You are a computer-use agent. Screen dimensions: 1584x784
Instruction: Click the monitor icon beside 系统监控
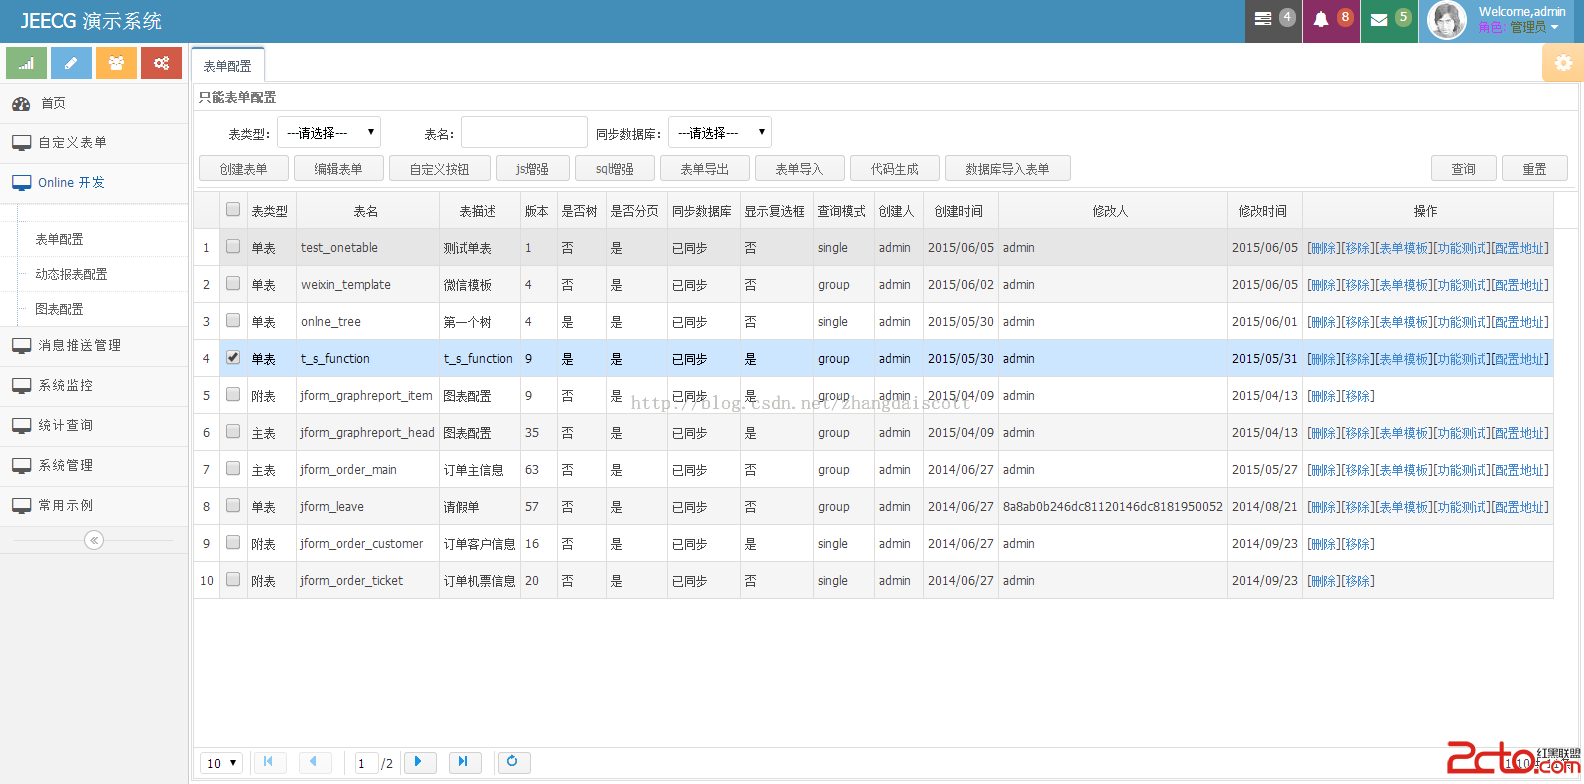21,386
